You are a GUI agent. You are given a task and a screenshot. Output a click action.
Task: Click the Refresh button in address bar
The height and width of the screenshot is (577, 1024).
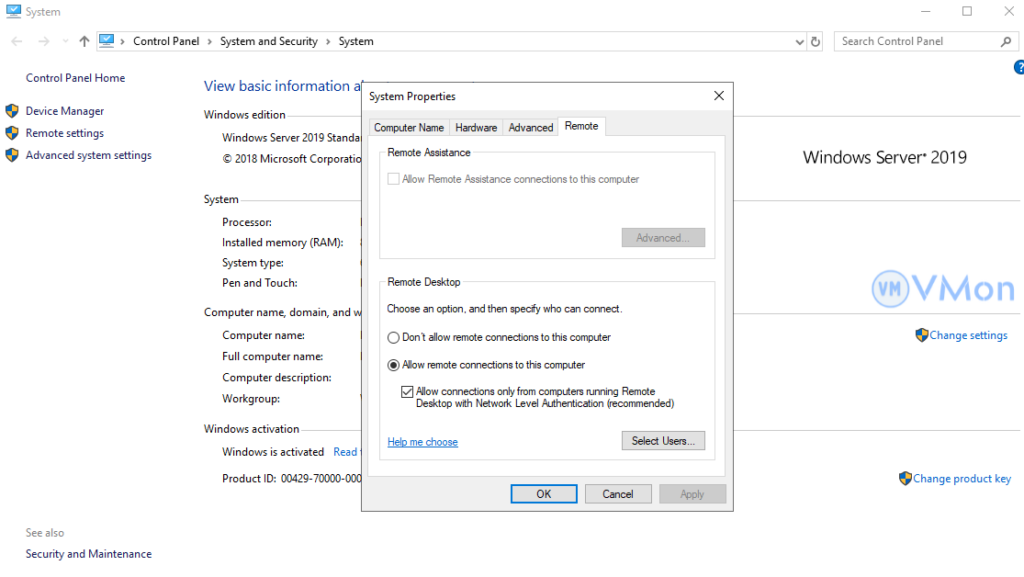[x=815, y=42]
